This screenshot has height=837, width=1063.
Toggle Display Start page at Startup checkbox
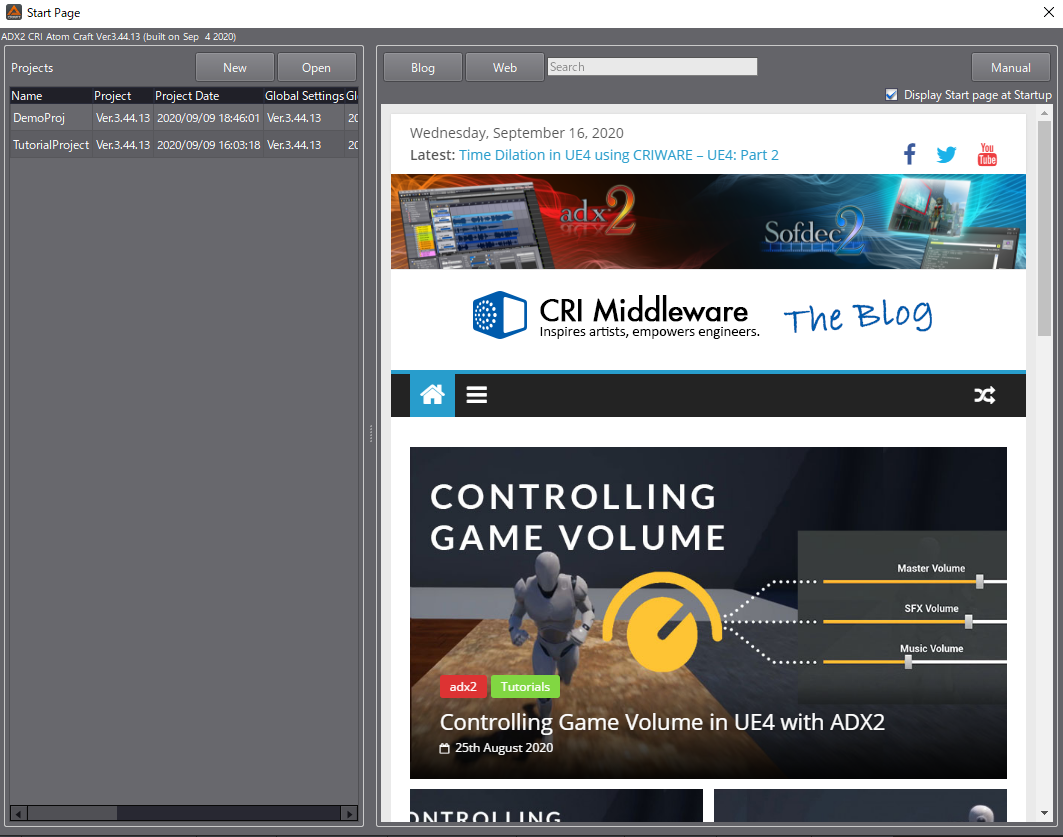[891, 95]
